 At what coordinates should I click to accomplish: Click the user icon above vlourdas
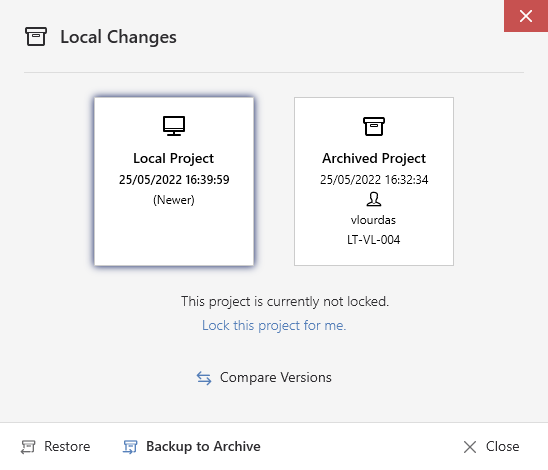click(x=374, y=199)
